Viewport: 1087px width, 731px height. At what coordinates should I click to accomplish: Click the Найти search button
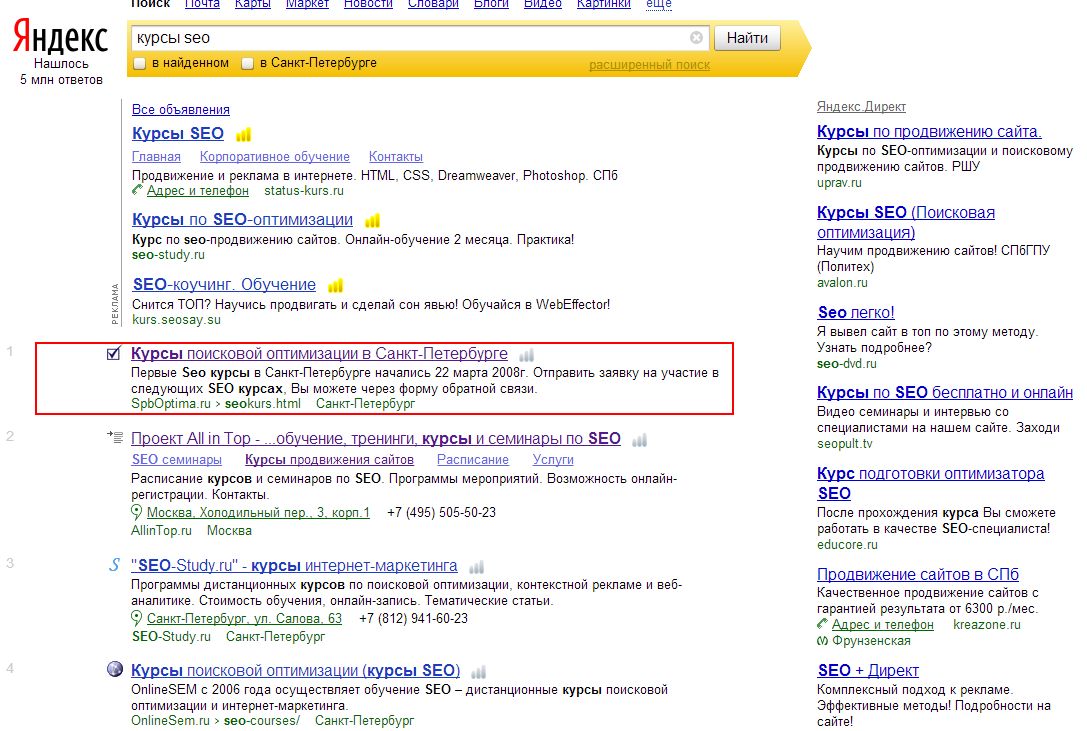coord(747,38)
